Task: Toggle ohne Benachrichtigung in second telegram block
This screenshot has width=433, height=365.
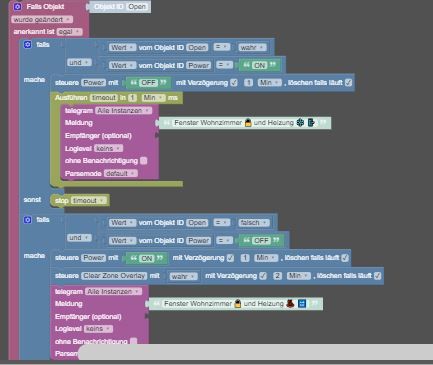Action: pyautogui.click(x=133, y=341)
